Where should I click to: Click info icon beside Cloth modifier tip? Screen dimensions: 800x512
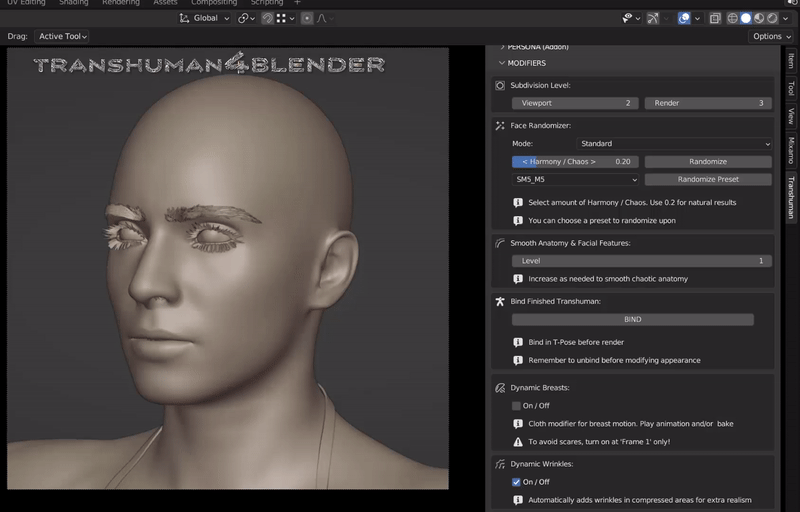point(518,424)
